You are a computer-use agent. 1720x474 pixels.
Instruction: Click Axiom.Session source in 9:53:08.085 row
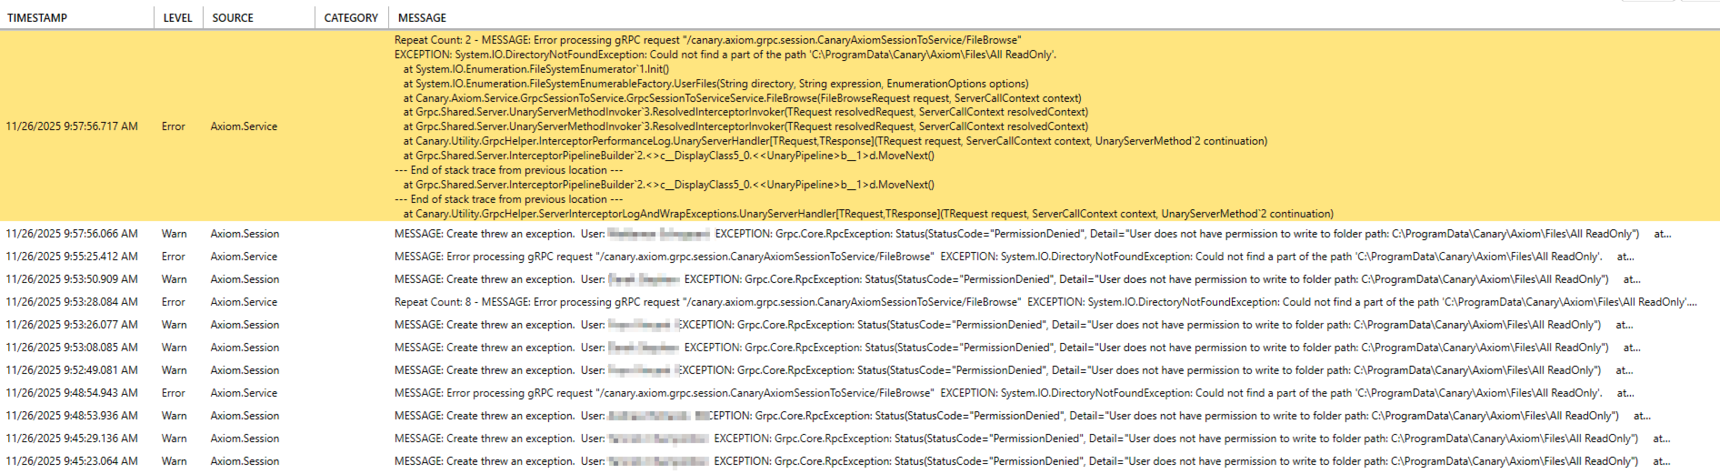pos(245,348)
